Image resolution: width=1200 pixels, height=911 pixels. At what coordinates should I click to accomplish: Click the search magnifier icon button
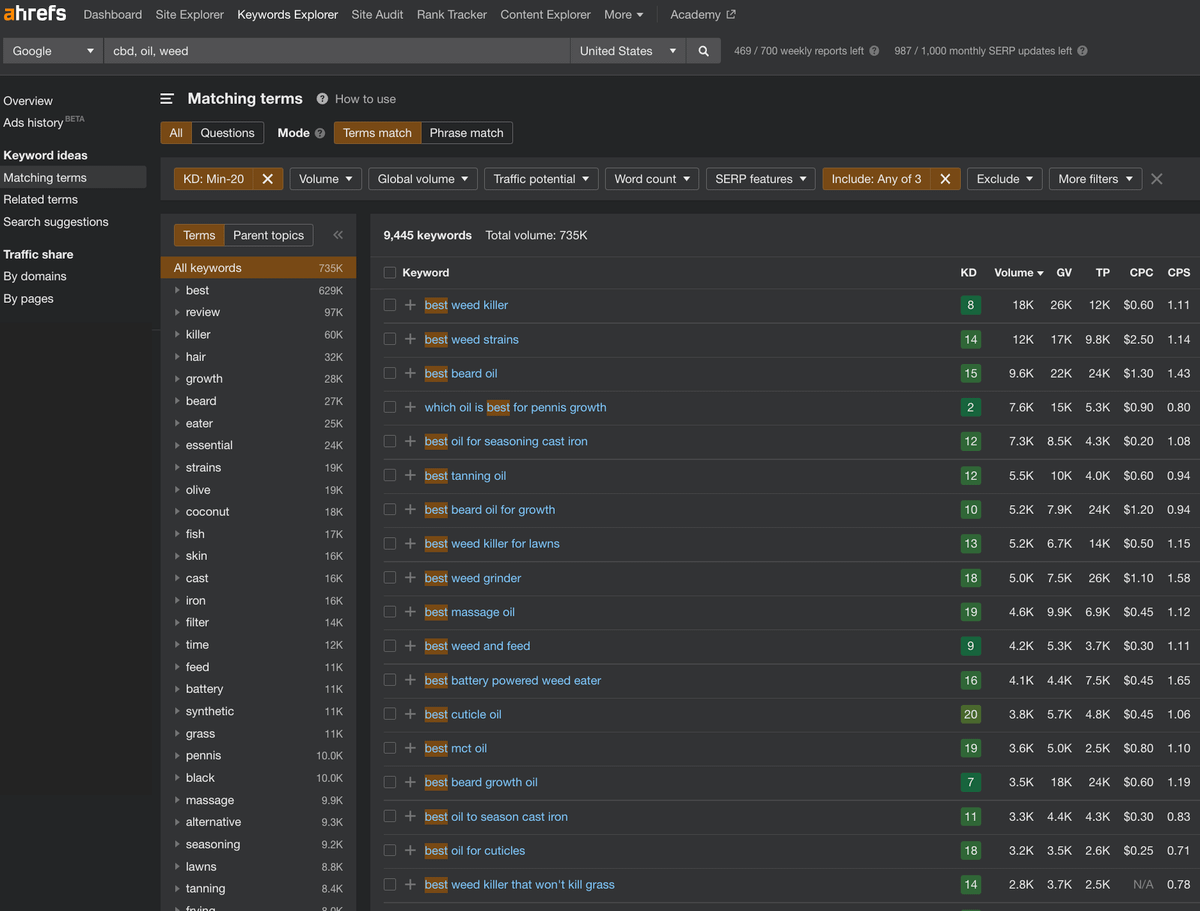click(704, 51)
